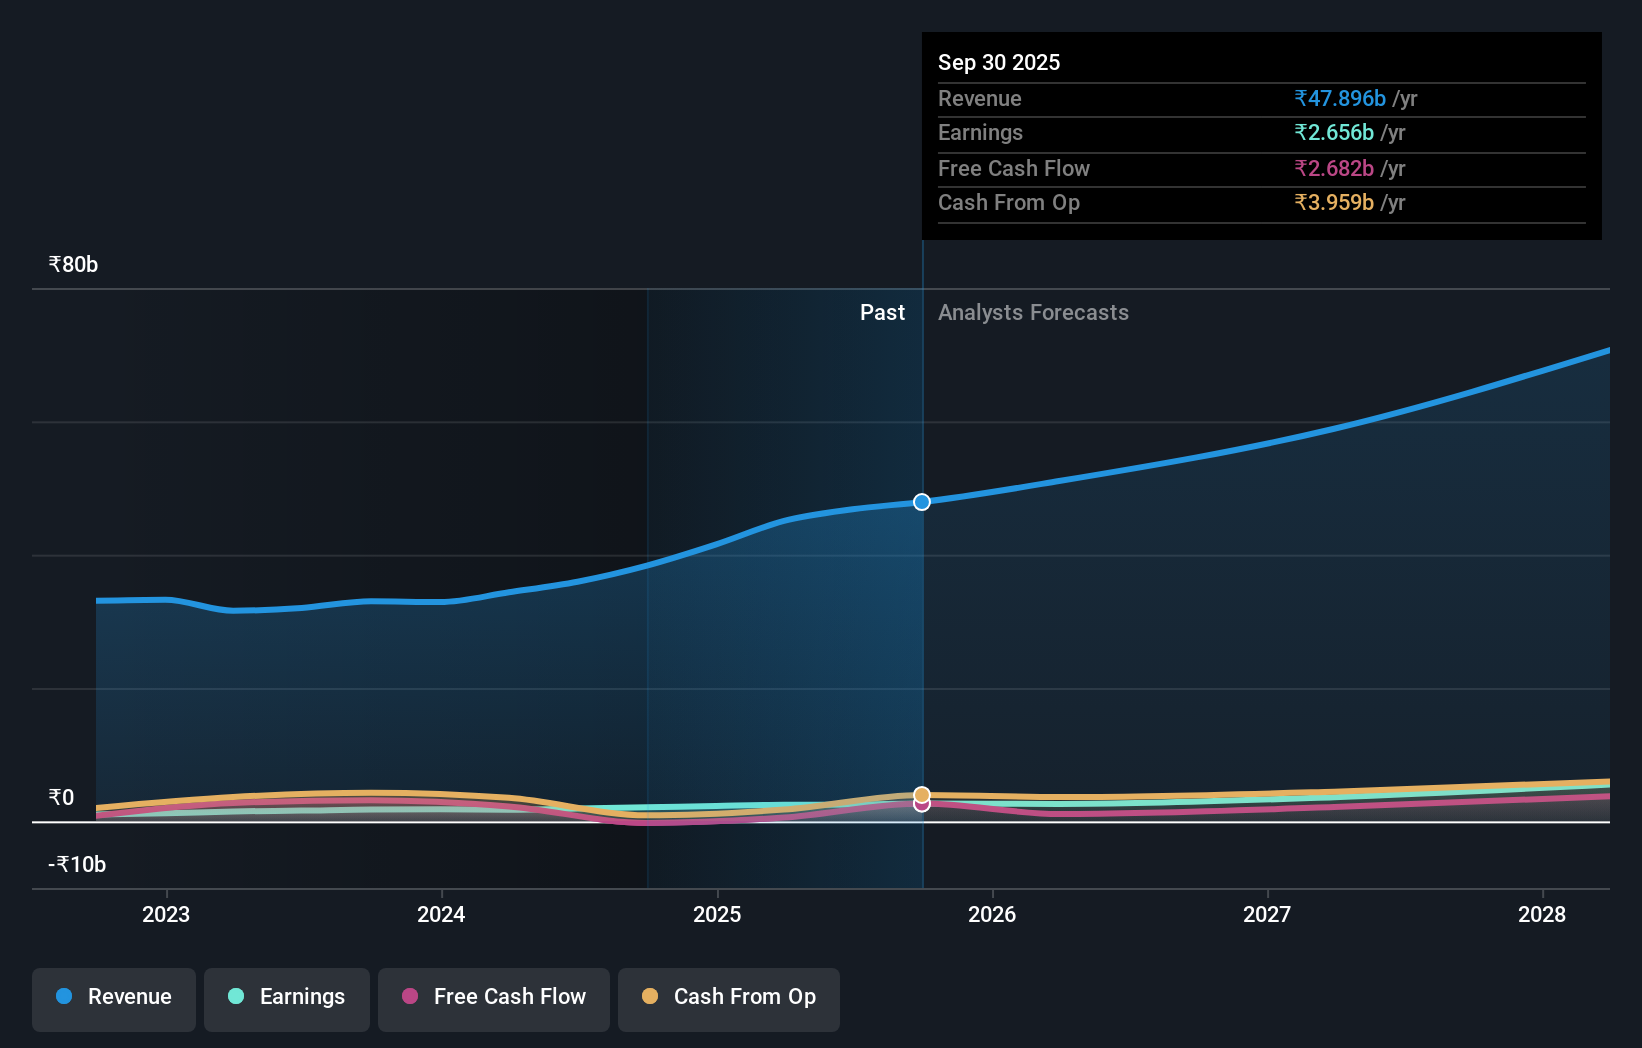Click the Cash From Op legend button
This screenshot has width=1642, height=1048.
pos(728,997)
